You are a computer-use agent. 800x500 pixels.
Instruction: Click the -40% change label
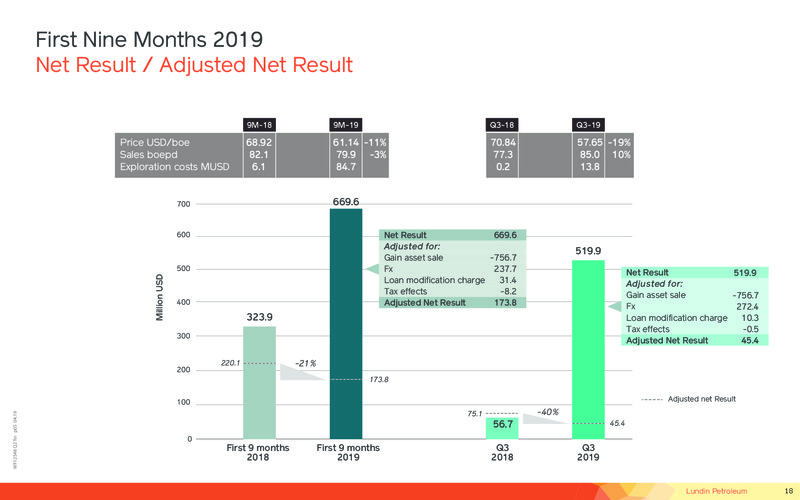point(548,412)
